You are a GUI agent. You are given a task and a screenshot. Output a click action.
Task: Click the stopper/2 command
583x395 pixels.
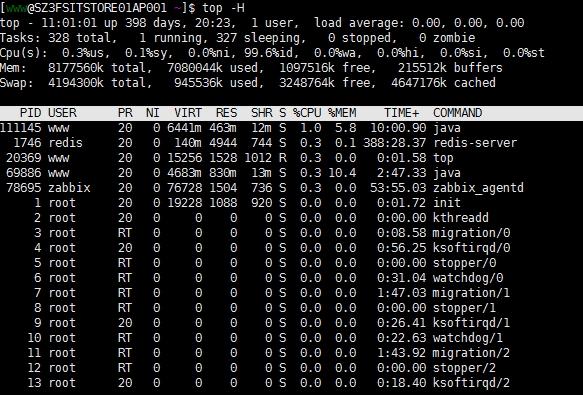[x=464, y=368]
